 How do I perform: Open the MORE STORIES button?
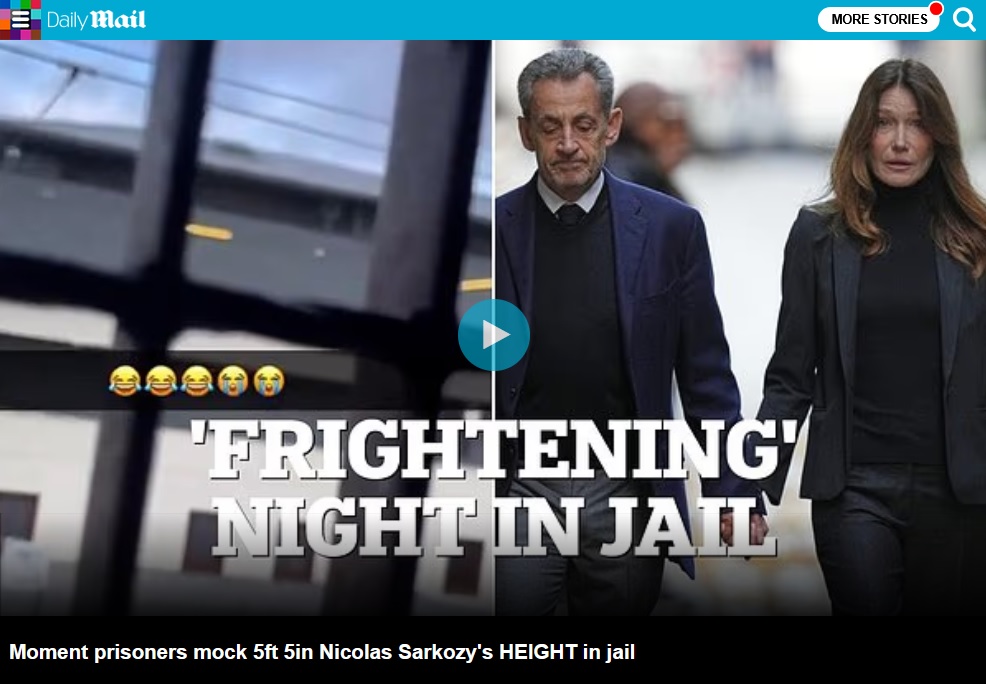point(878,19)
